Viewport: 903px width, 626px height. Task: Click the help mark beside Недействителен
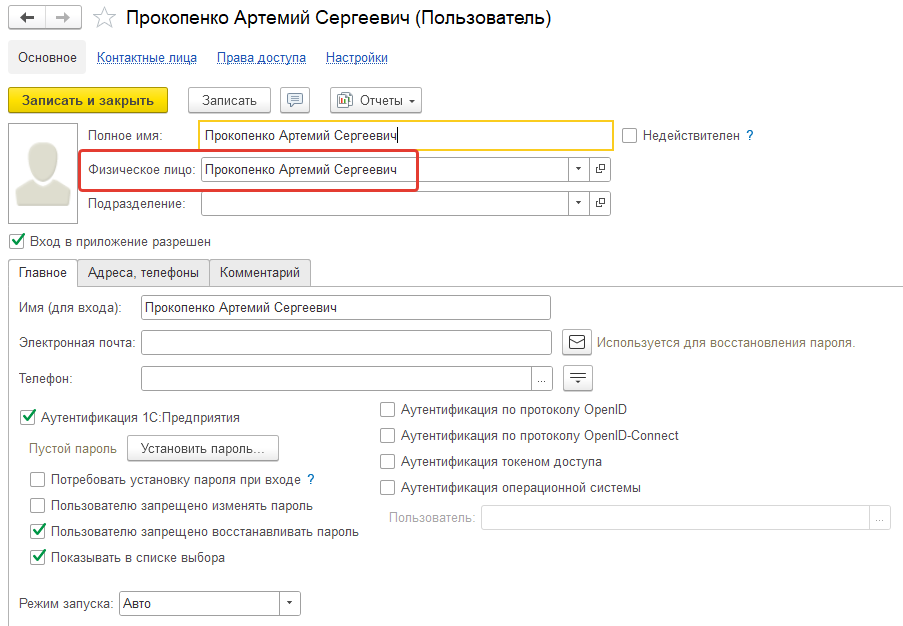(749, 135)
